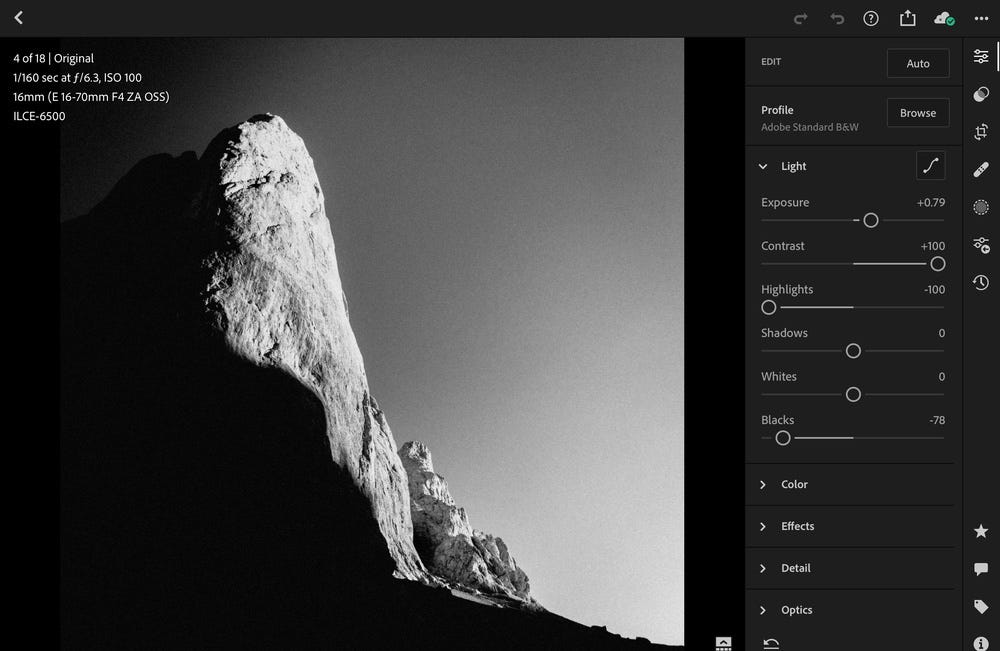This screenshot has height=651, width=1000.
Task: Open the share export icon
Action: tap(908, 18)
